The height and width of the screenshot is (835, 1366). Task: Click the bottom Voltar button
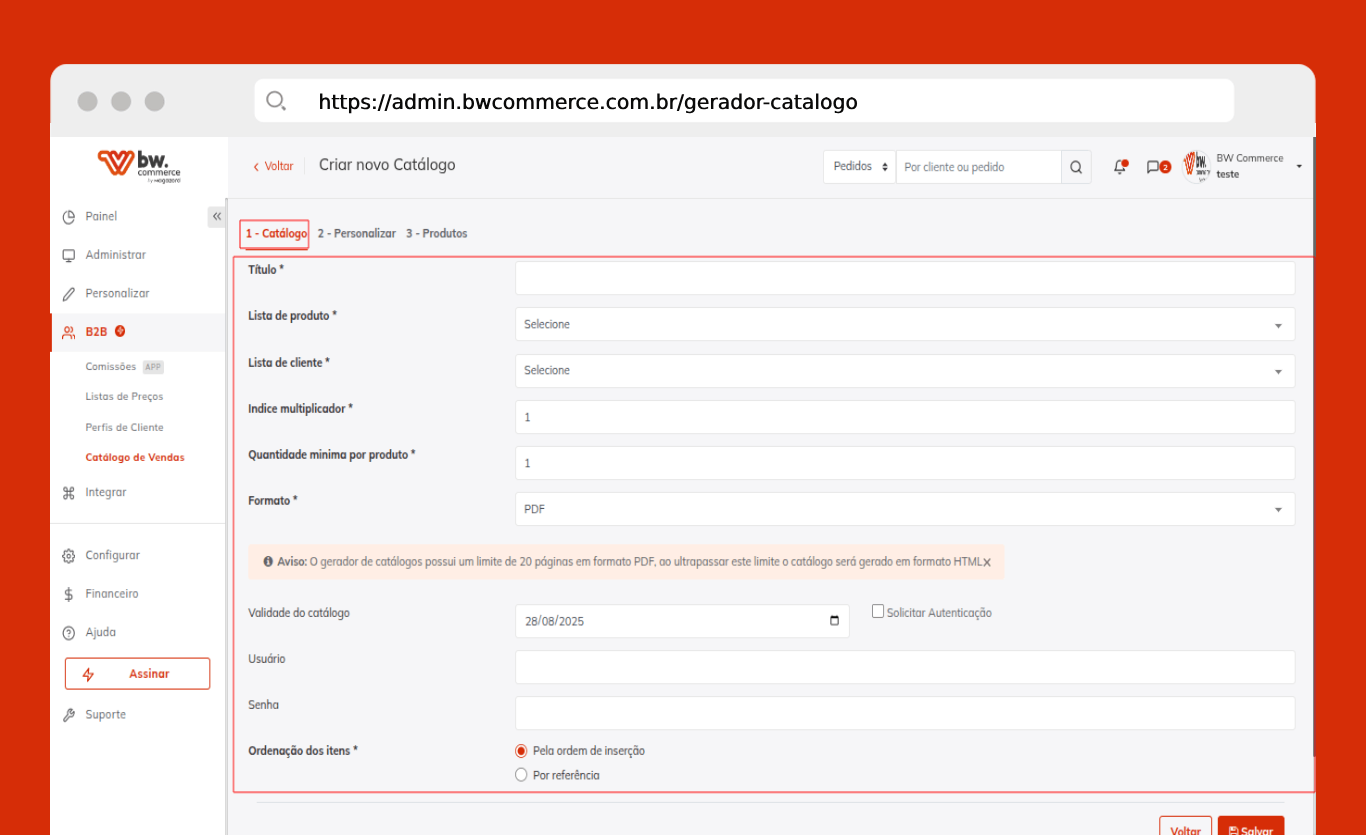click(1185, 826)
